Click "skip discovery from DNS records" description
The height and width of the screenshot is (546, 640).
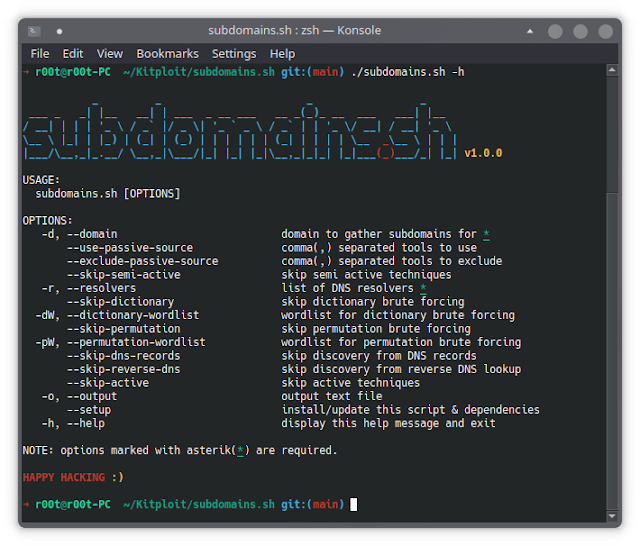(379, 356)
